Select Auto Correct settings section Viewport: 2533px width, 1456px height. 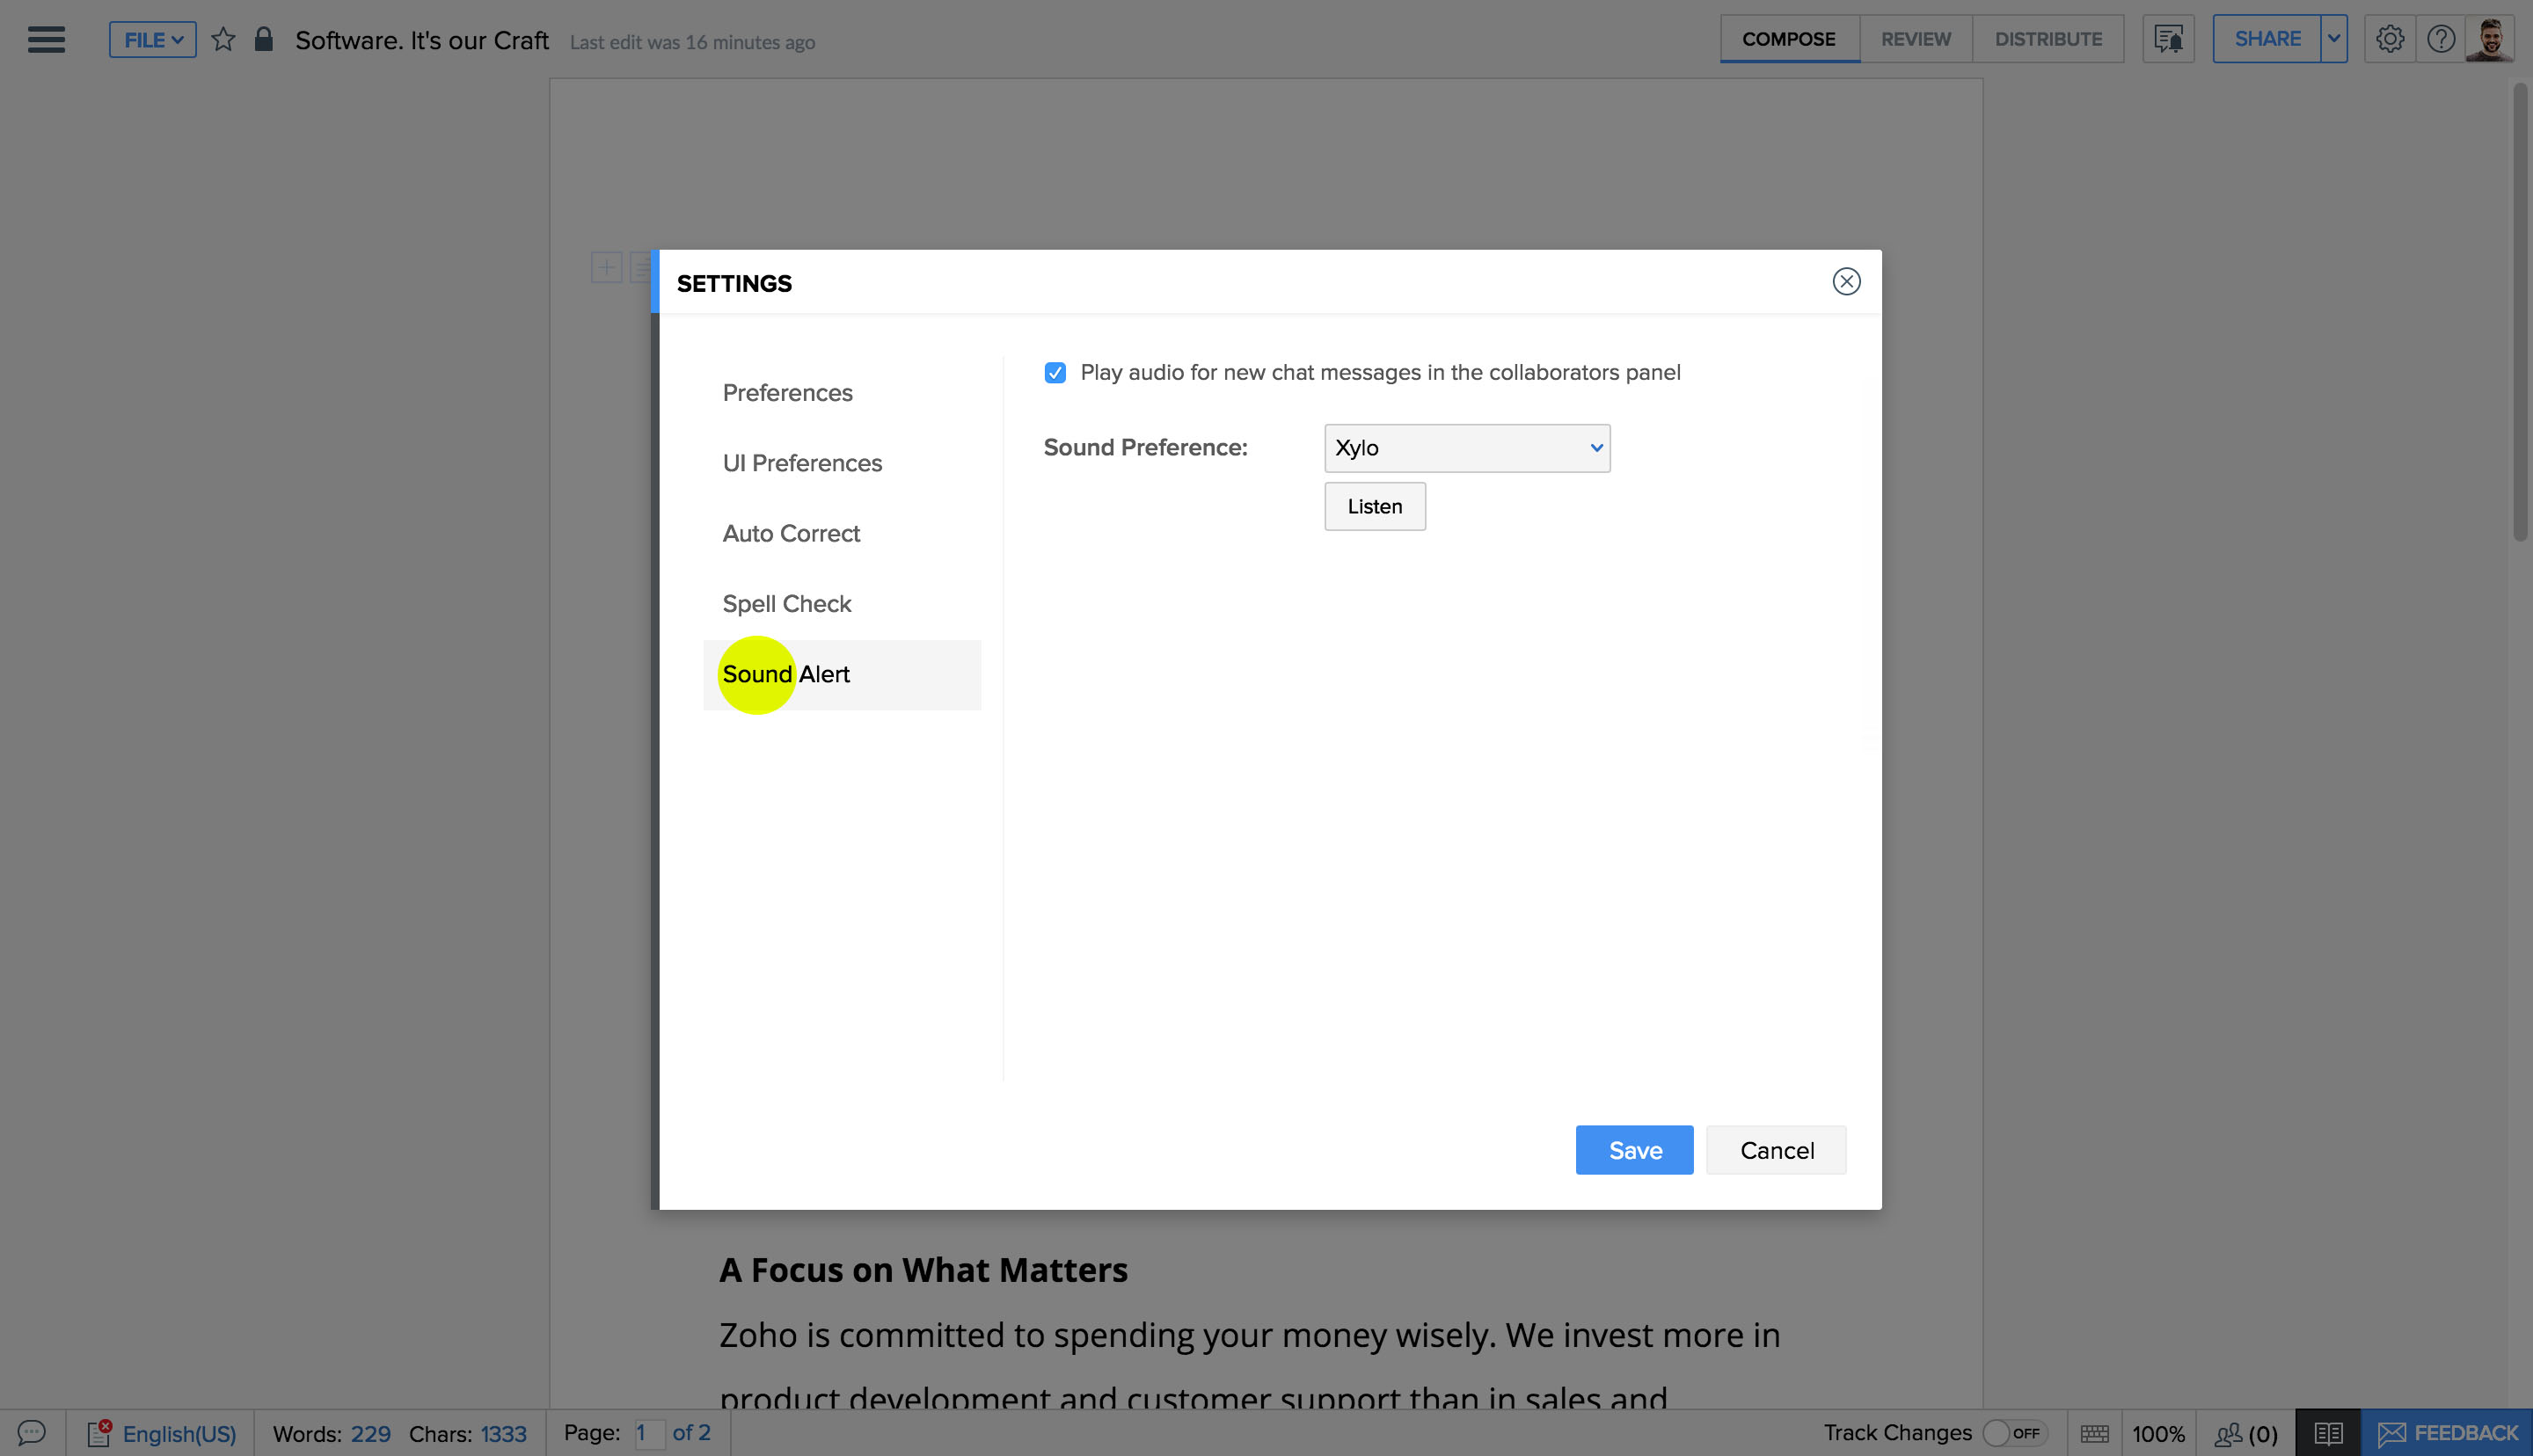coord(792,532)
